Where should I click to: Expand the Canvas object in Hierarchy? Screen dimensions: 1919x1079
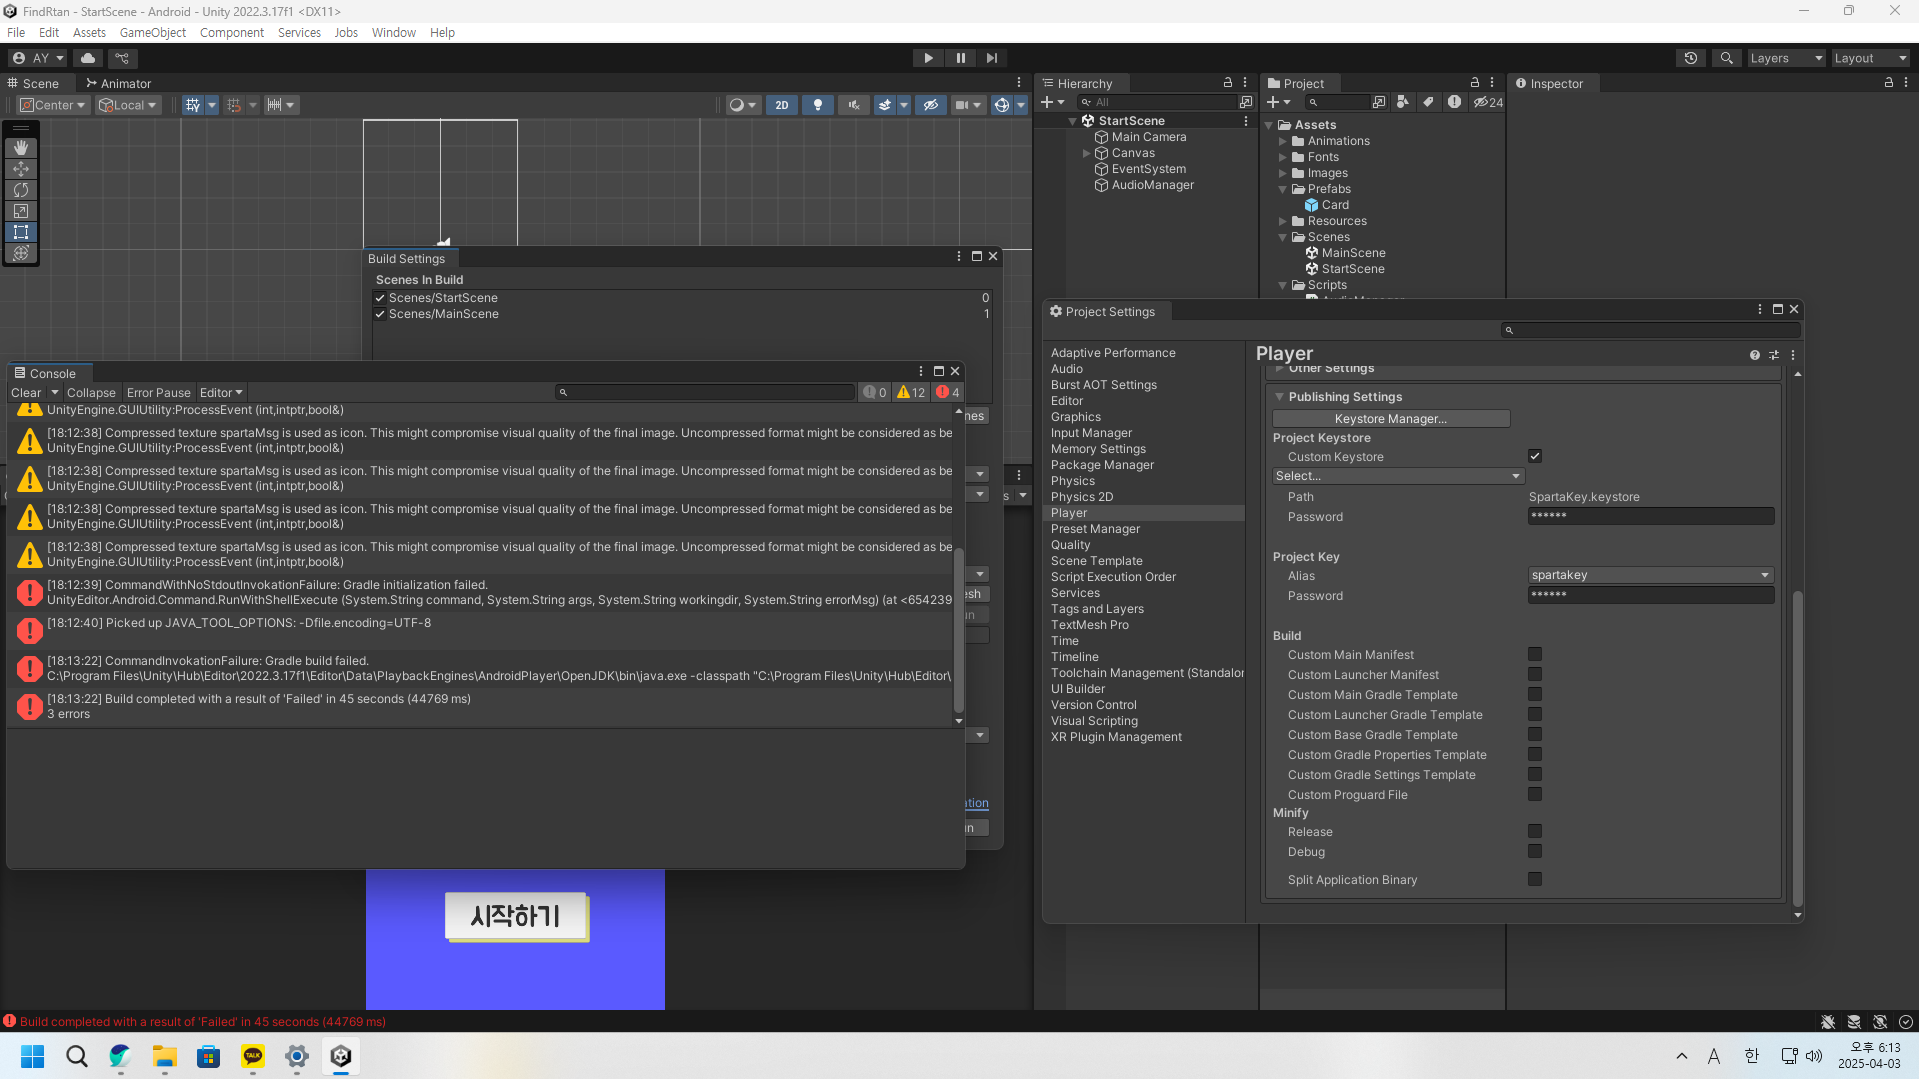point(1086,153)
